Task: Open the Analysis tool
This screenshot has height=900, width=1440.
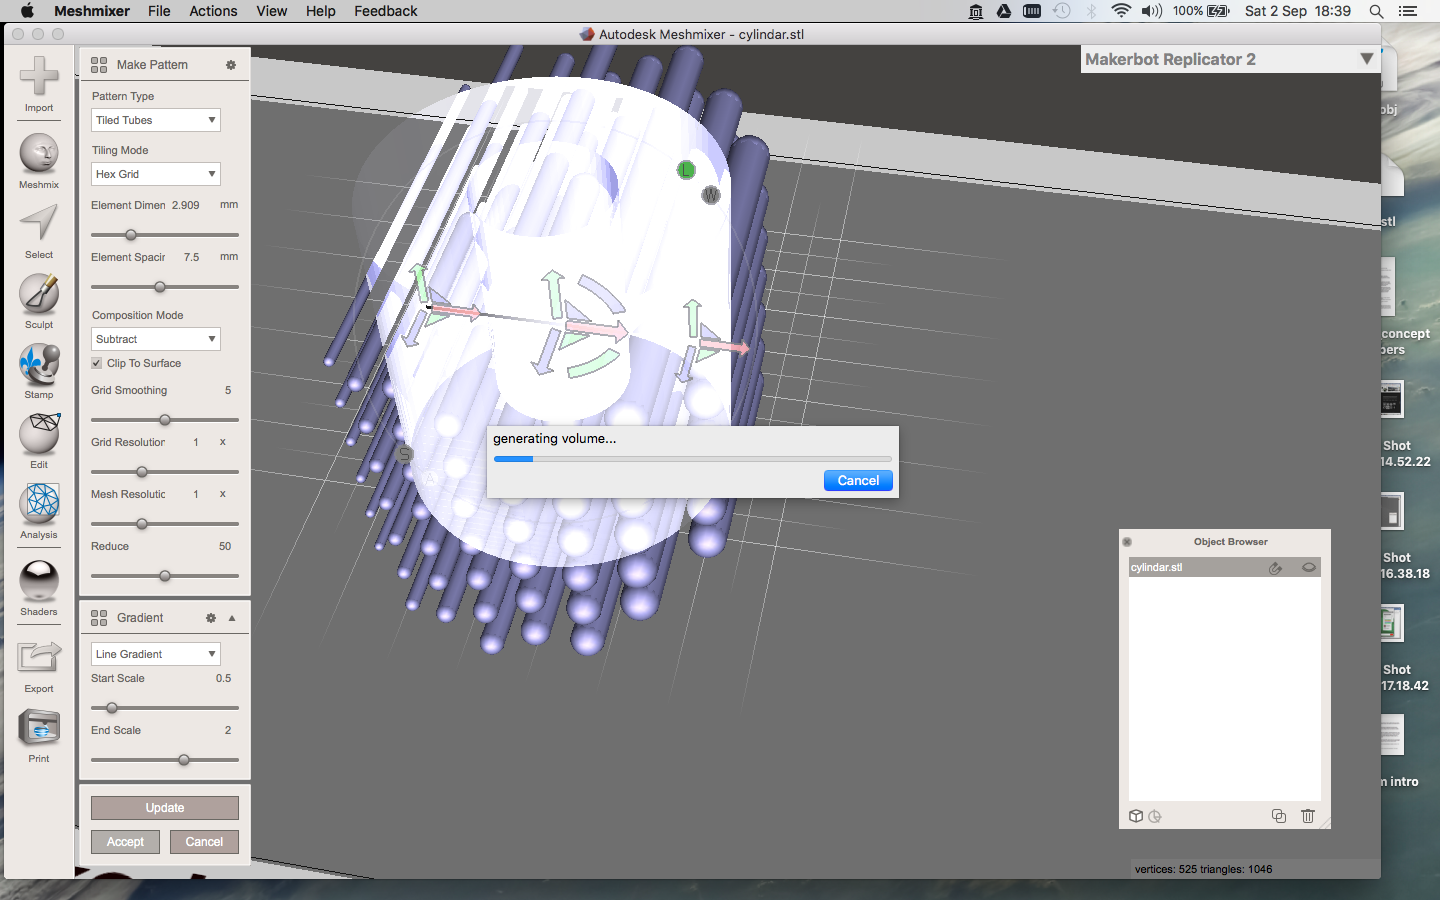Action: (39, 511)
